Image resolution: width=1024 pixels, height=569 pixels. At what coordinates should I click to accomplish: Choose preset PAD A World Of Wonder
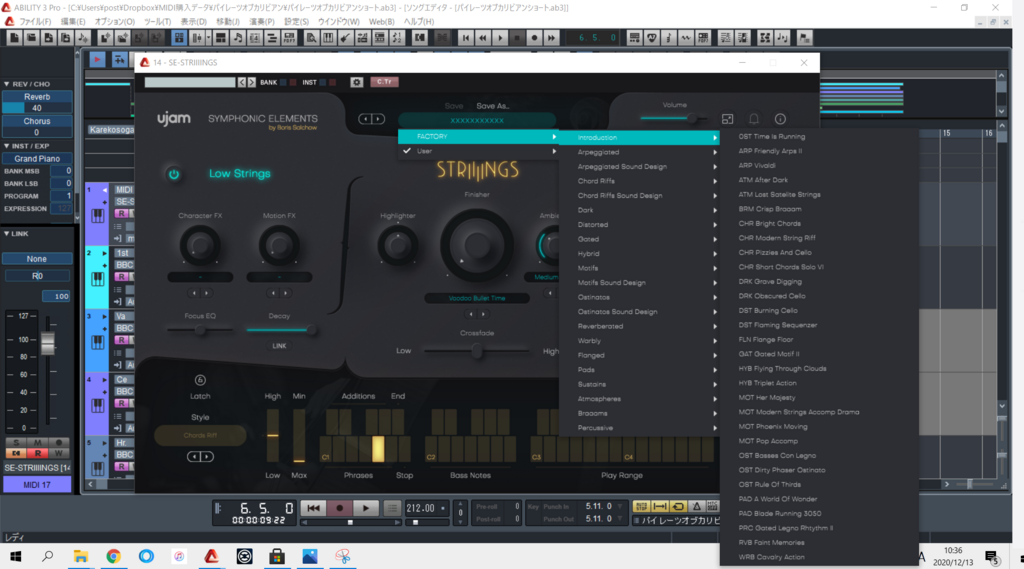(777, 499)
